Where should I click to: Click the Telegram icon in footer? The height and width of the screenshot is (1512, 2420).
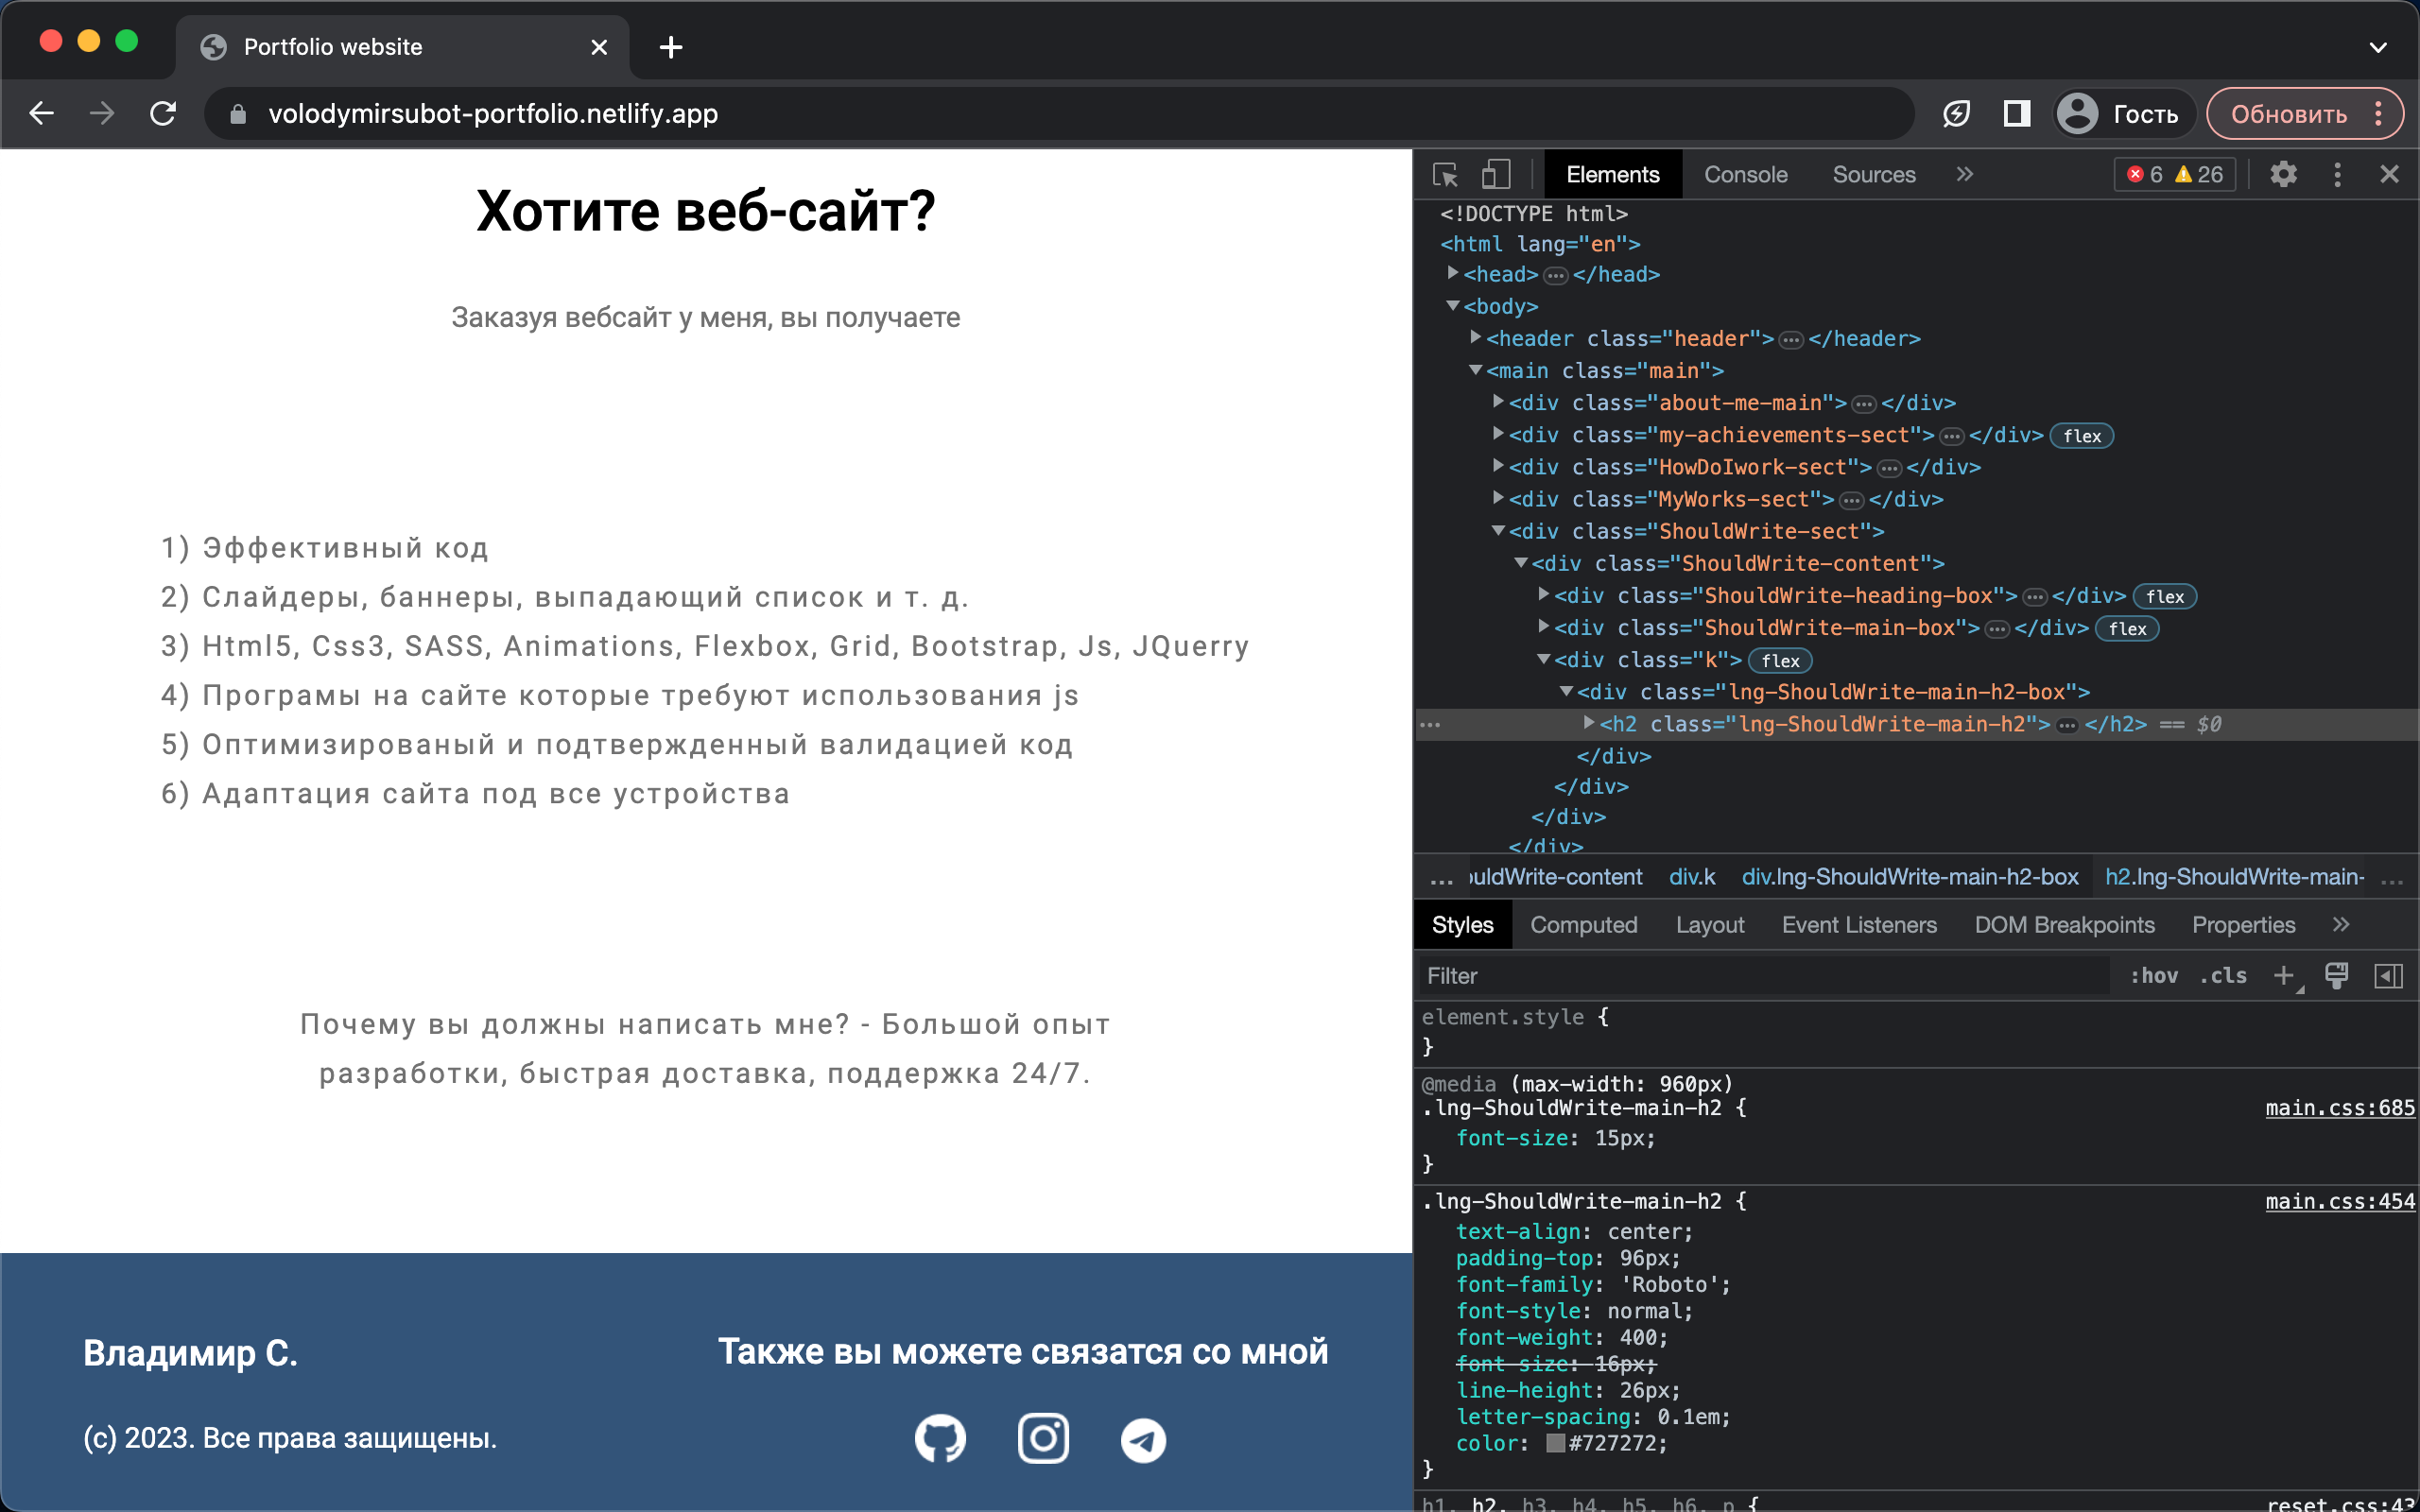coord(1143,1441)
